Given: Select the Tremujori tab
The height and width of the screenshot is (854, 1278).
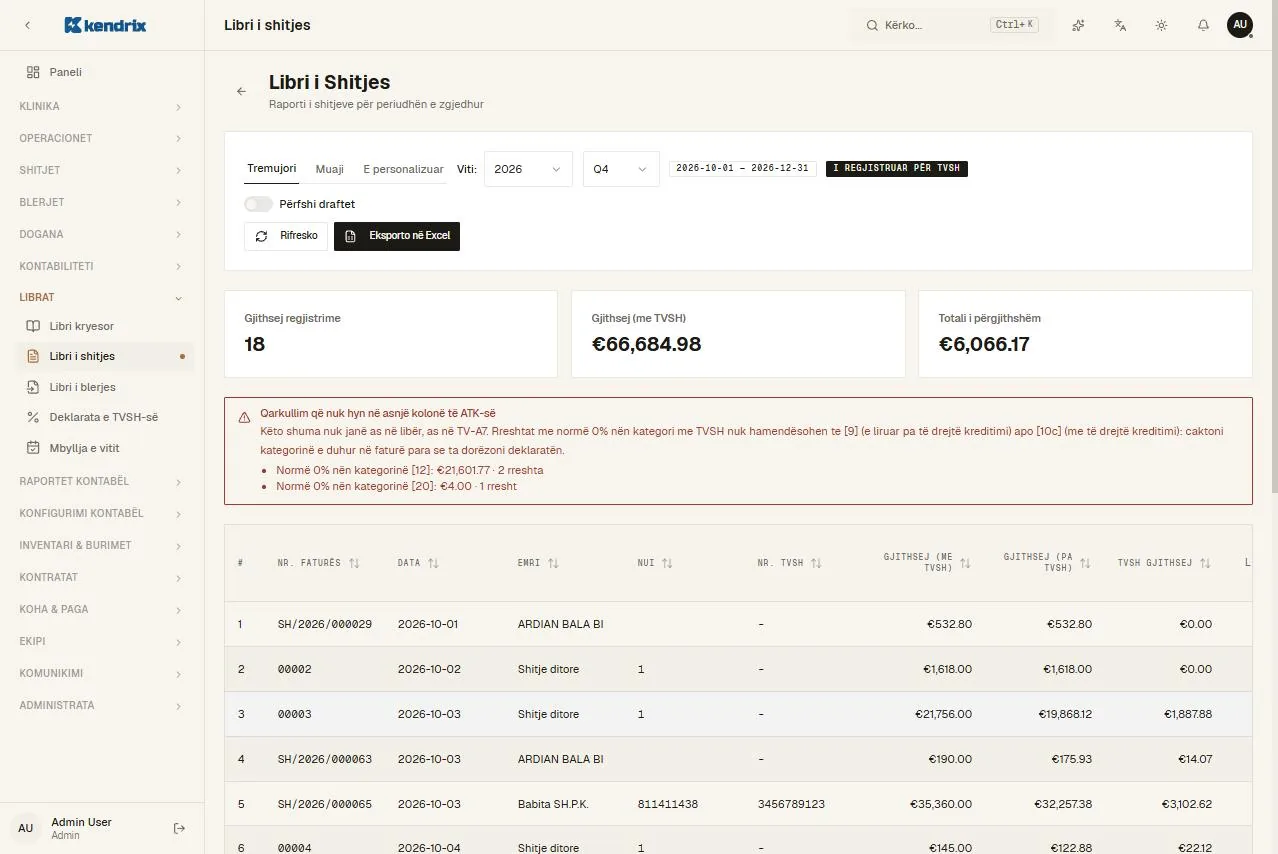Looking at the screenshot, I should point(272,169).
